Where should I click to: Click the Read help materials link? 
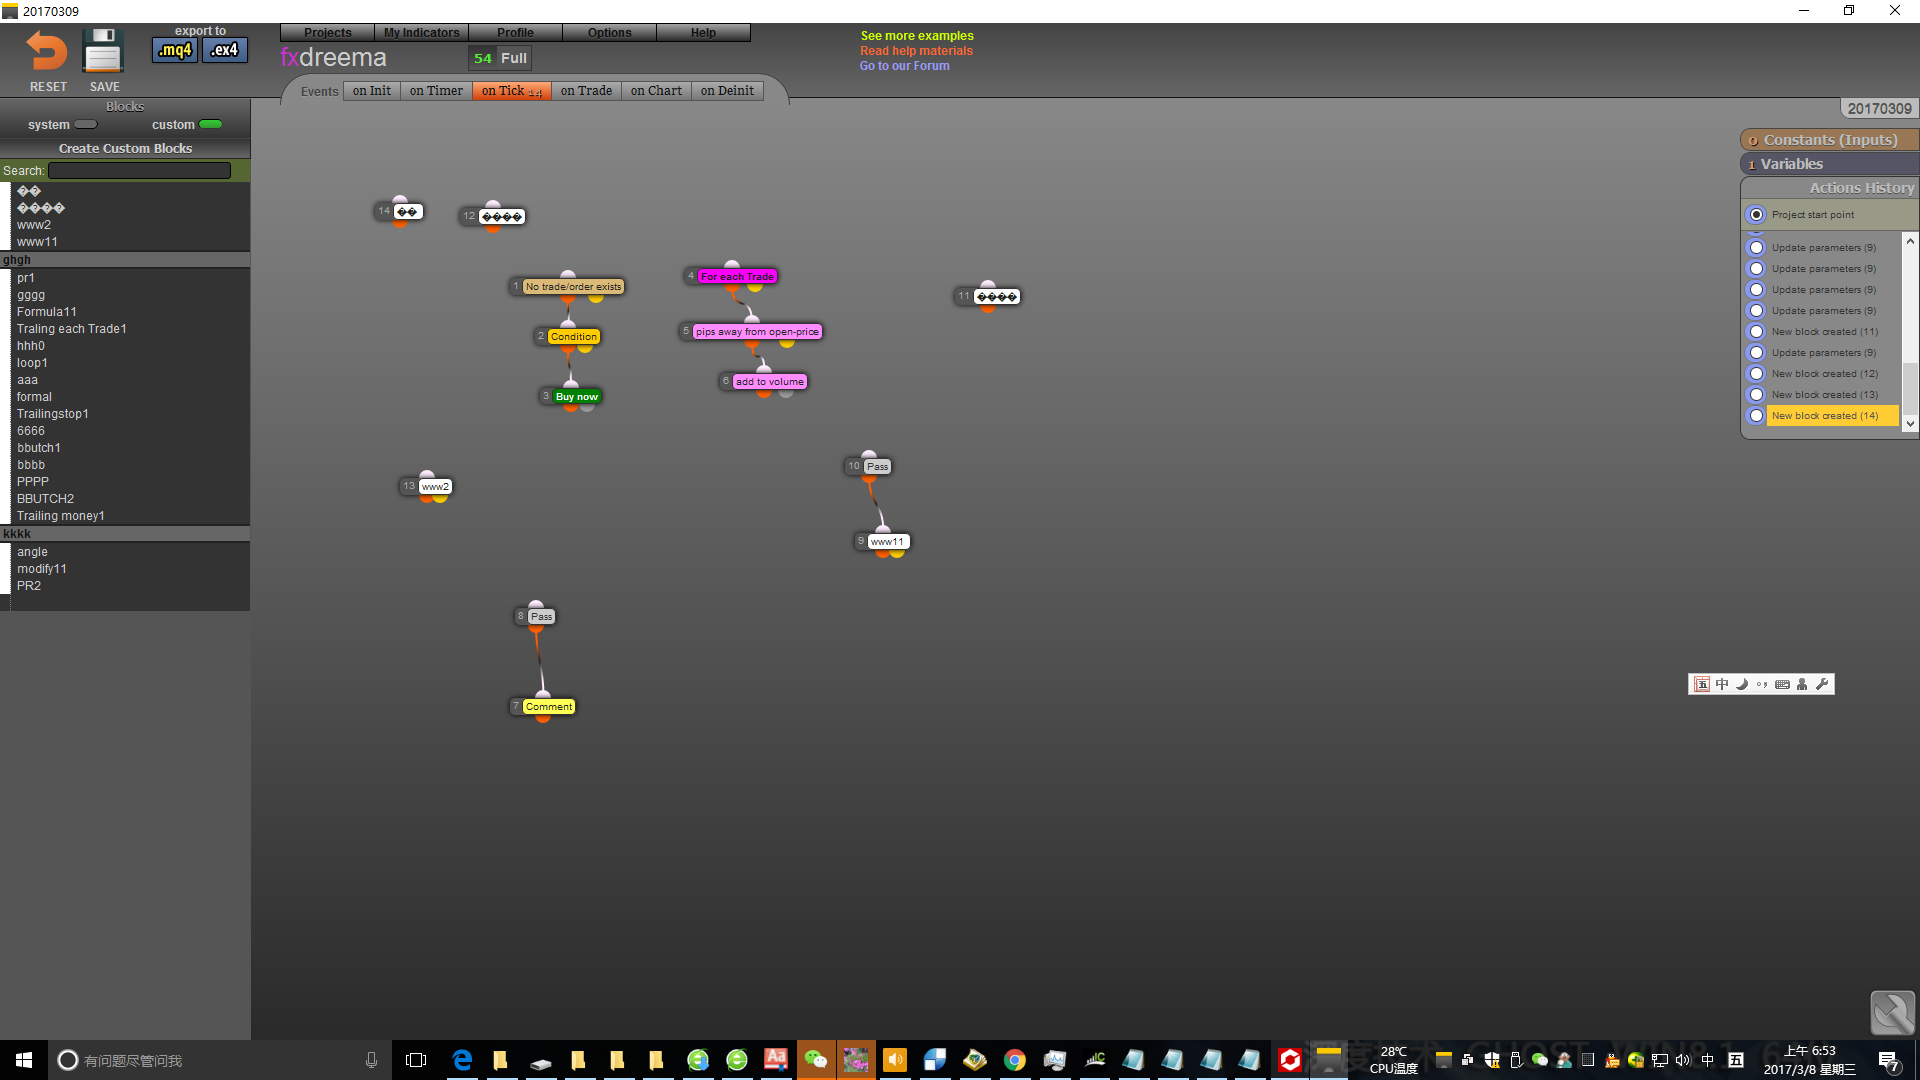(x=916, y=51)
